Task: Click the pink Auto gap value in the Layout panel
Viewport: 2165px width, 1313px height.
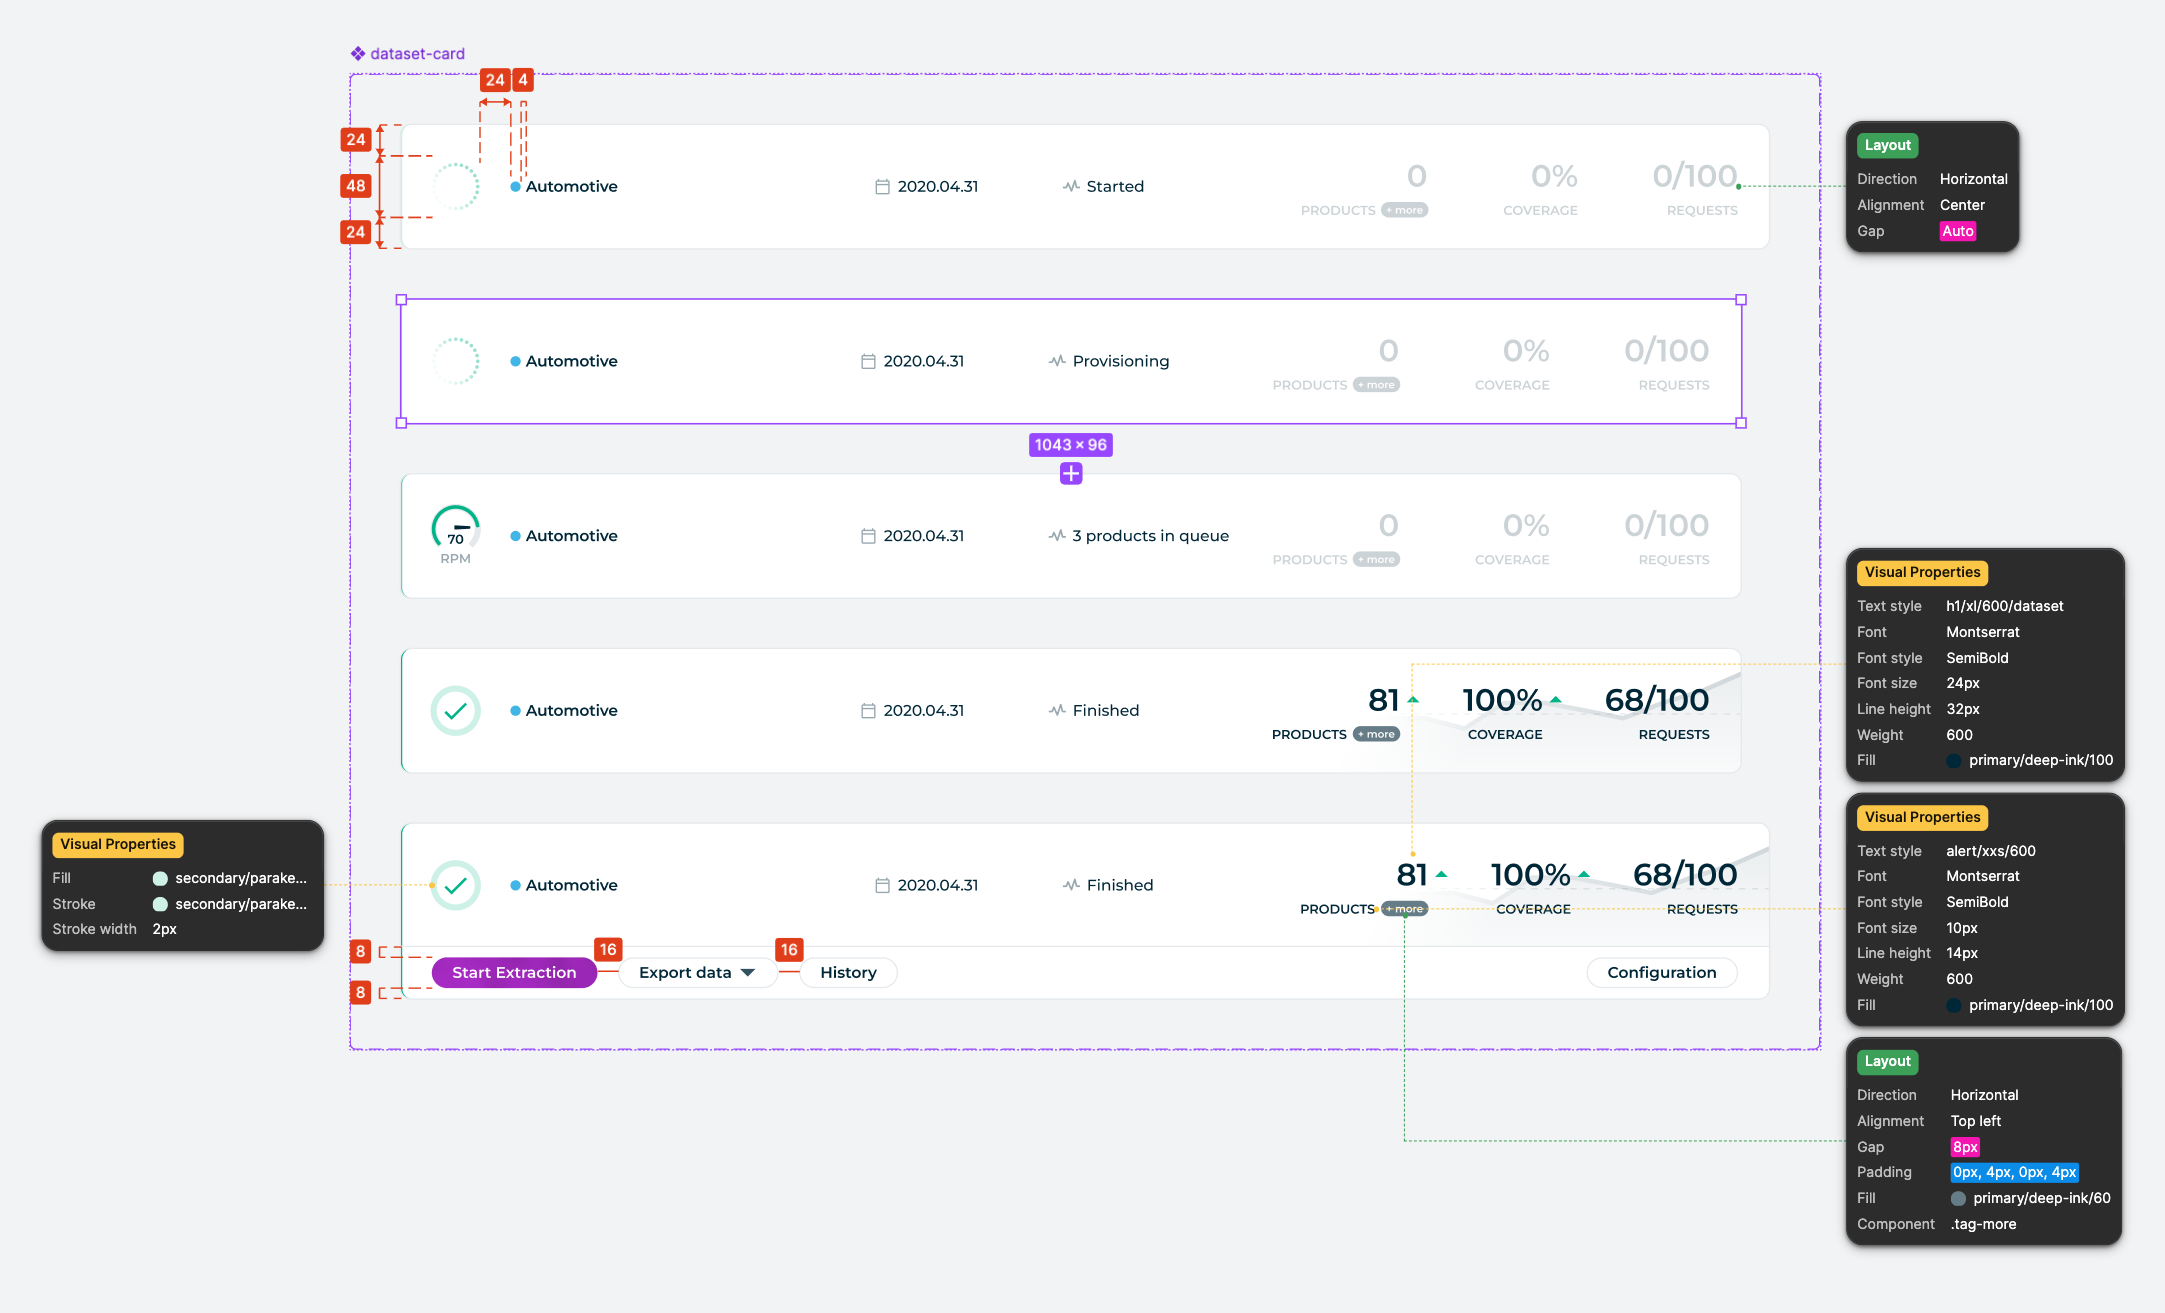Action: coord(1957,231)
